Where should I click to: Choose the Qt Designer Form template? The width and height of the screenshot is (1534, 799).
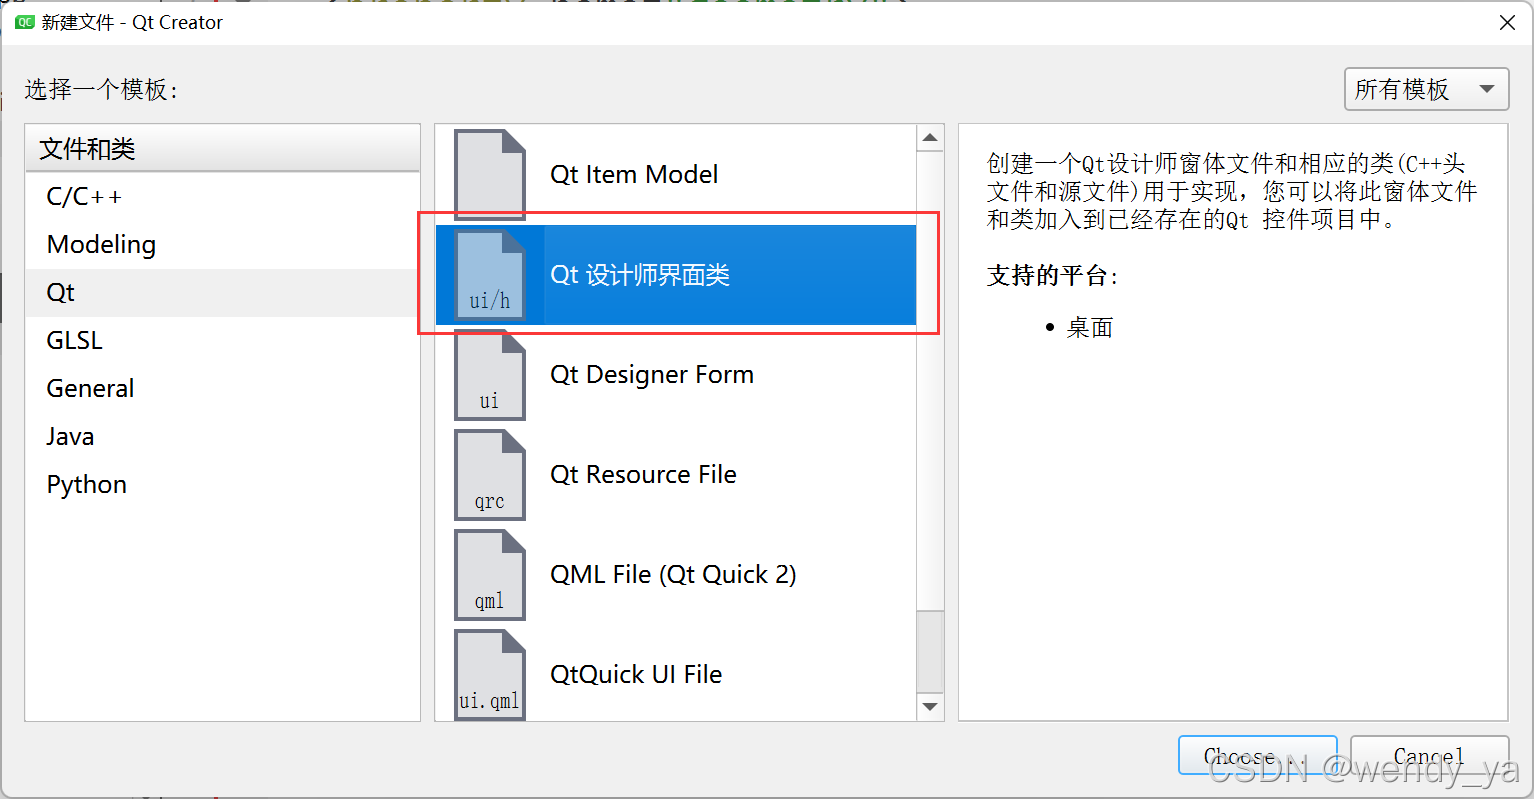pos(676,375)
